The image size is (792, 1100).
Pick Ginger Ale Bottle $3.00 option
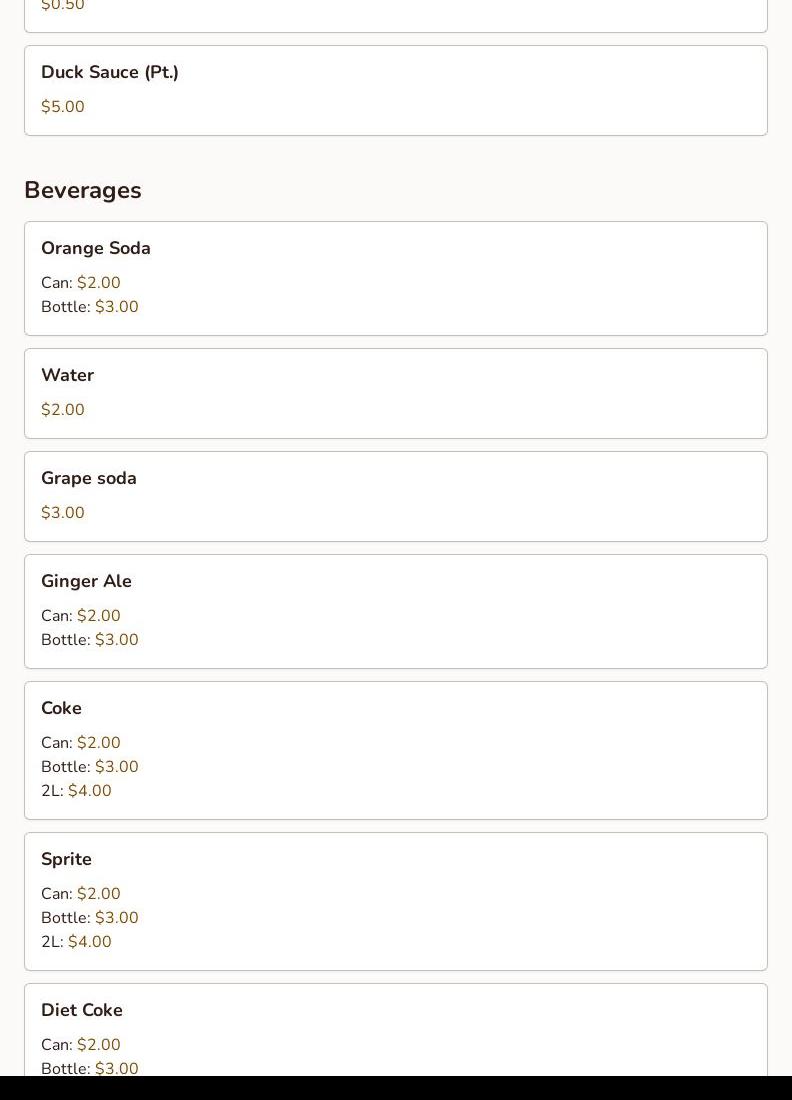point(90,640)
